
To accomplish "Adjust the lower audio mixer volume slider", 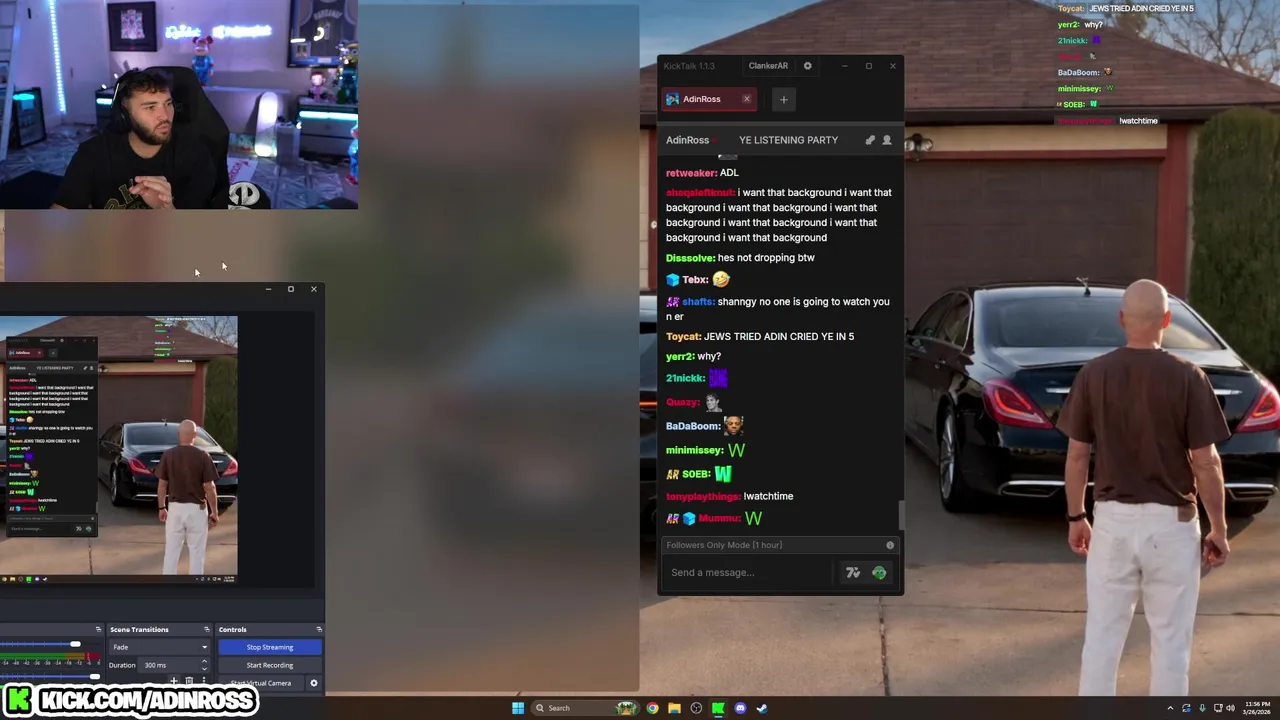I will click(95, 677).
